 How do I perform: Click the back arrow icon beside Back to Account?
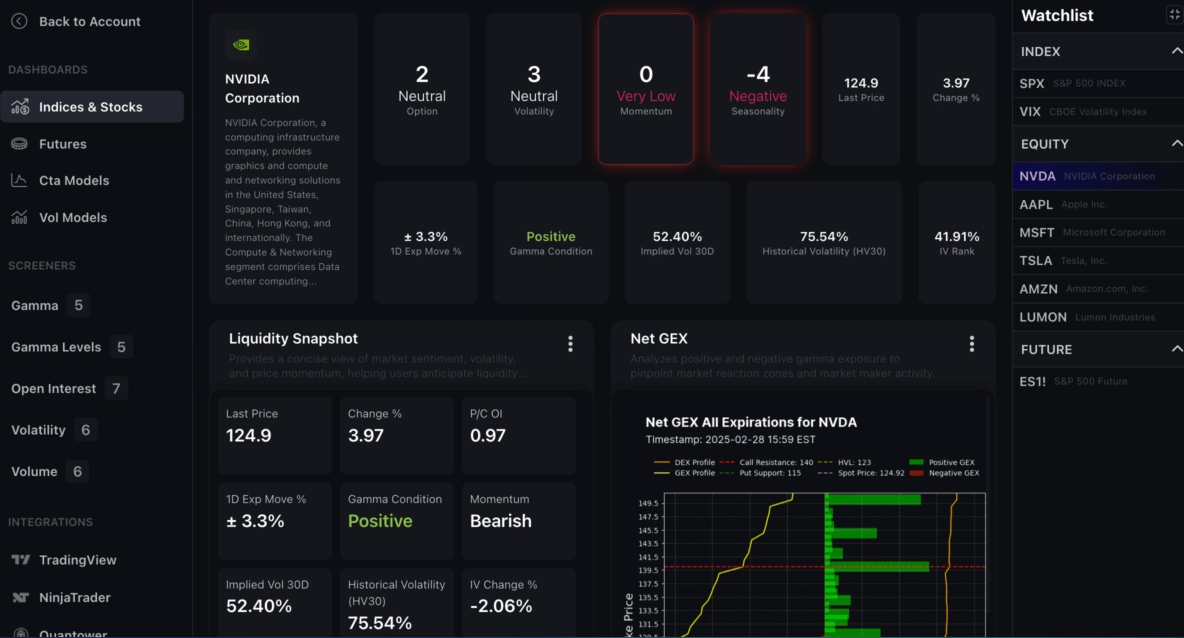tap(19, 21)
